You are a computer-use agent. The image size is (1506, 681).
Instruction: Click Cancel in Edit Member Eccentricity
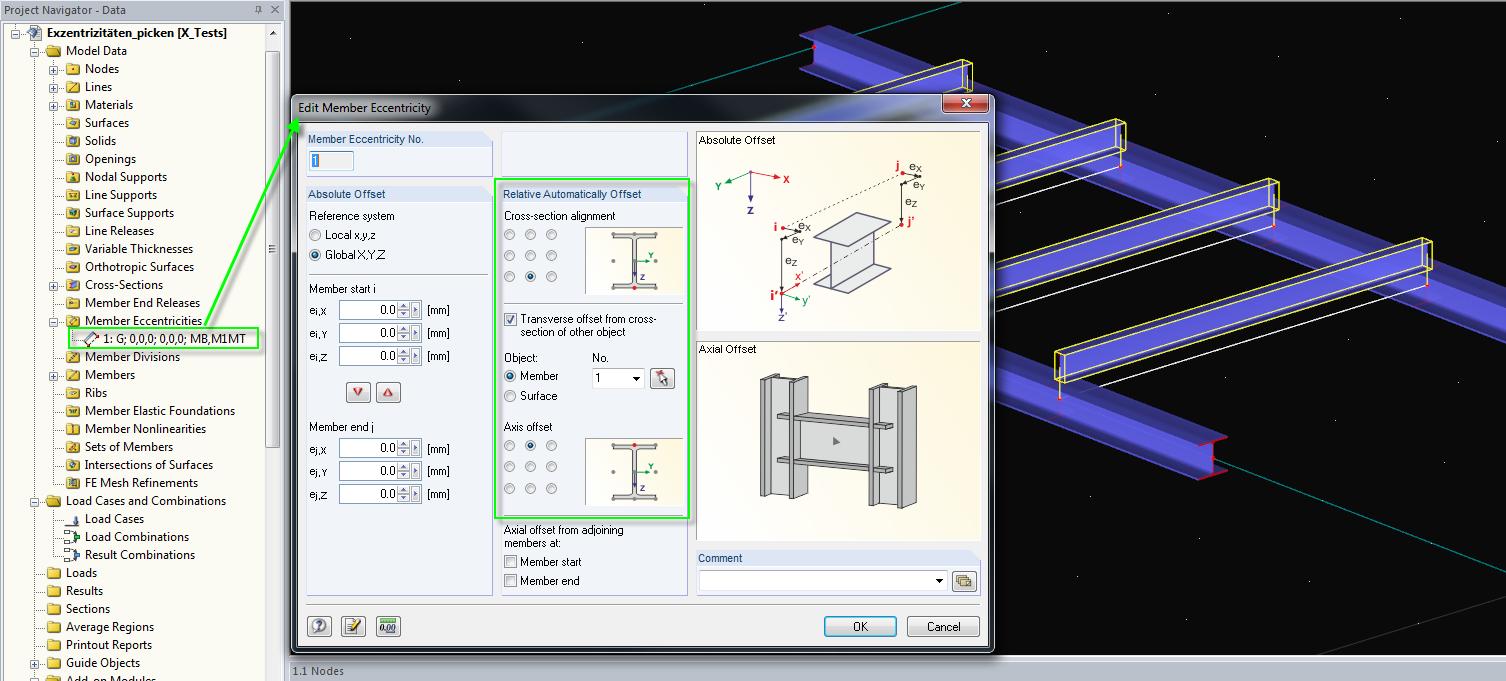[943, 627]
